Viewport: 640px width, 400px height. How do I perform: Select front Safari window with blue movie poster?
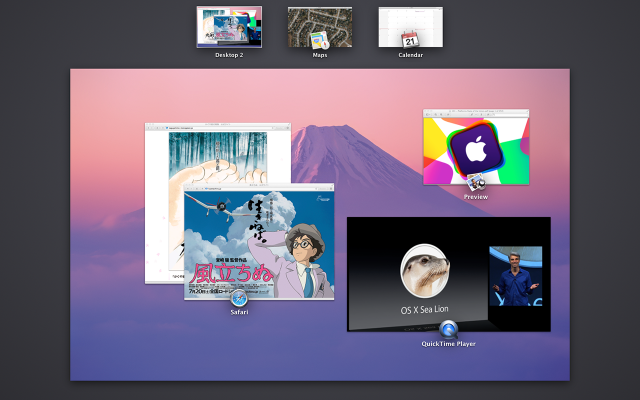(259, 242)
